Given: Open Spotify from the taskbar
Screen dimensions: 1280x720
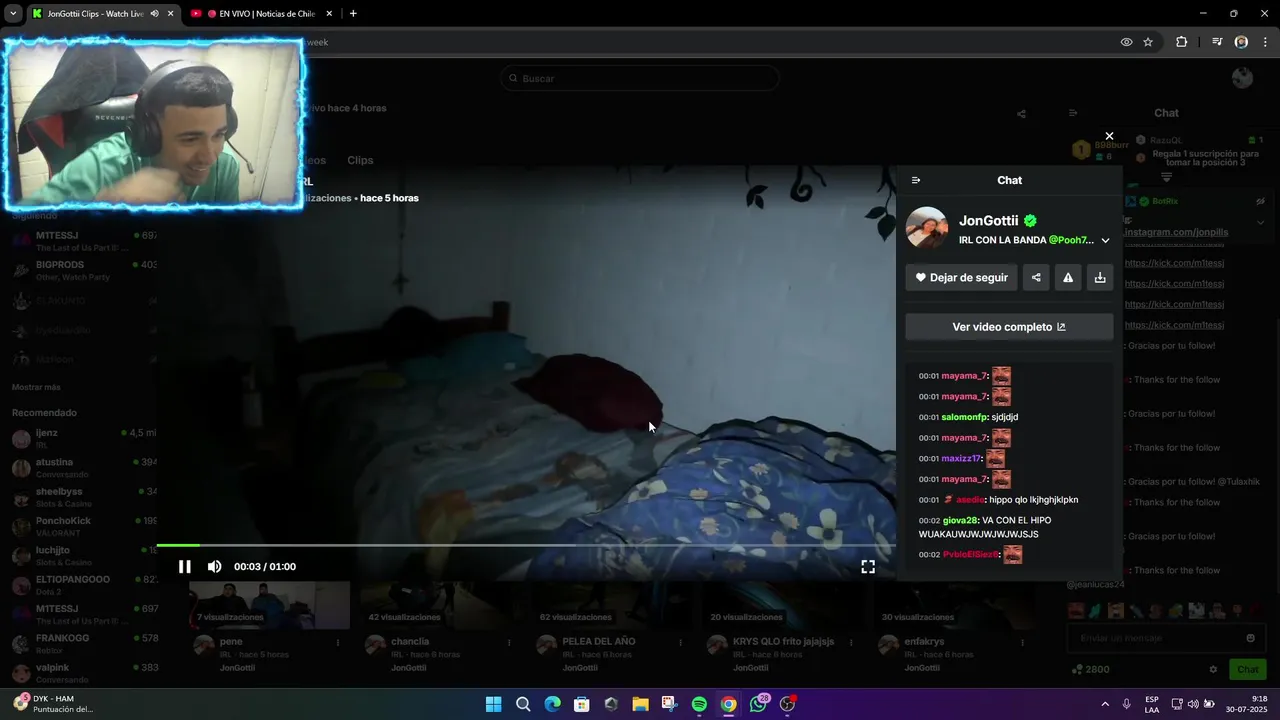Looking at the screenshot, I should [699, 704].
